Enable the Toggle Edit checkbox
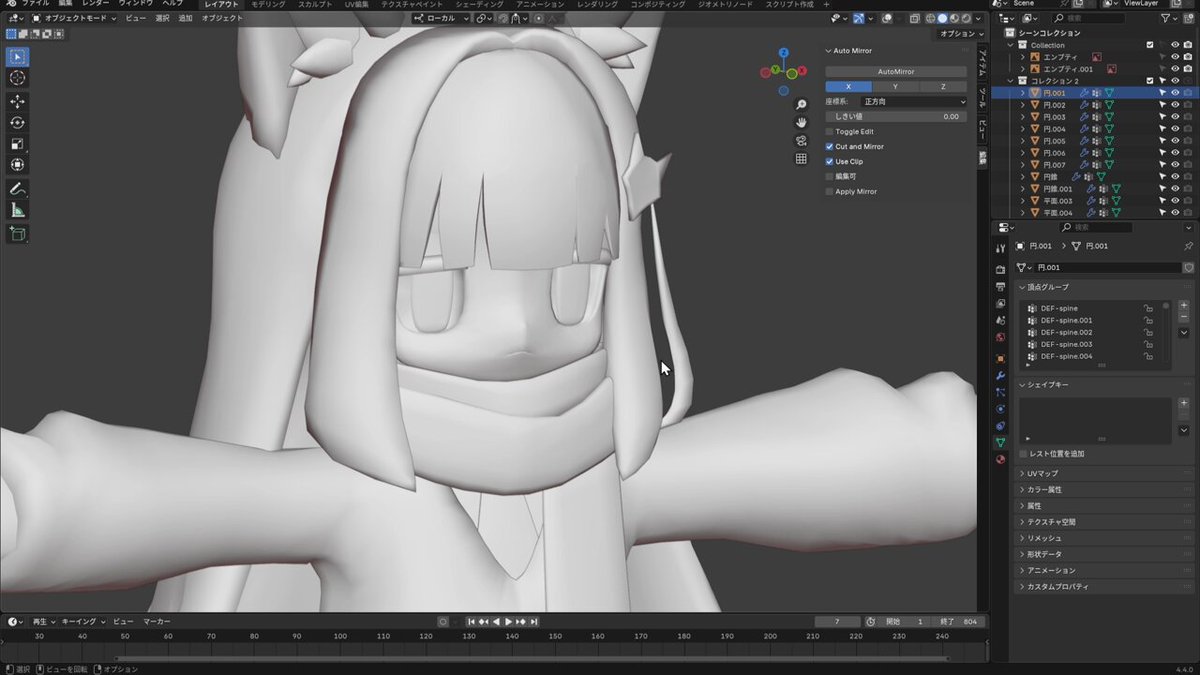 click(829, 131)
